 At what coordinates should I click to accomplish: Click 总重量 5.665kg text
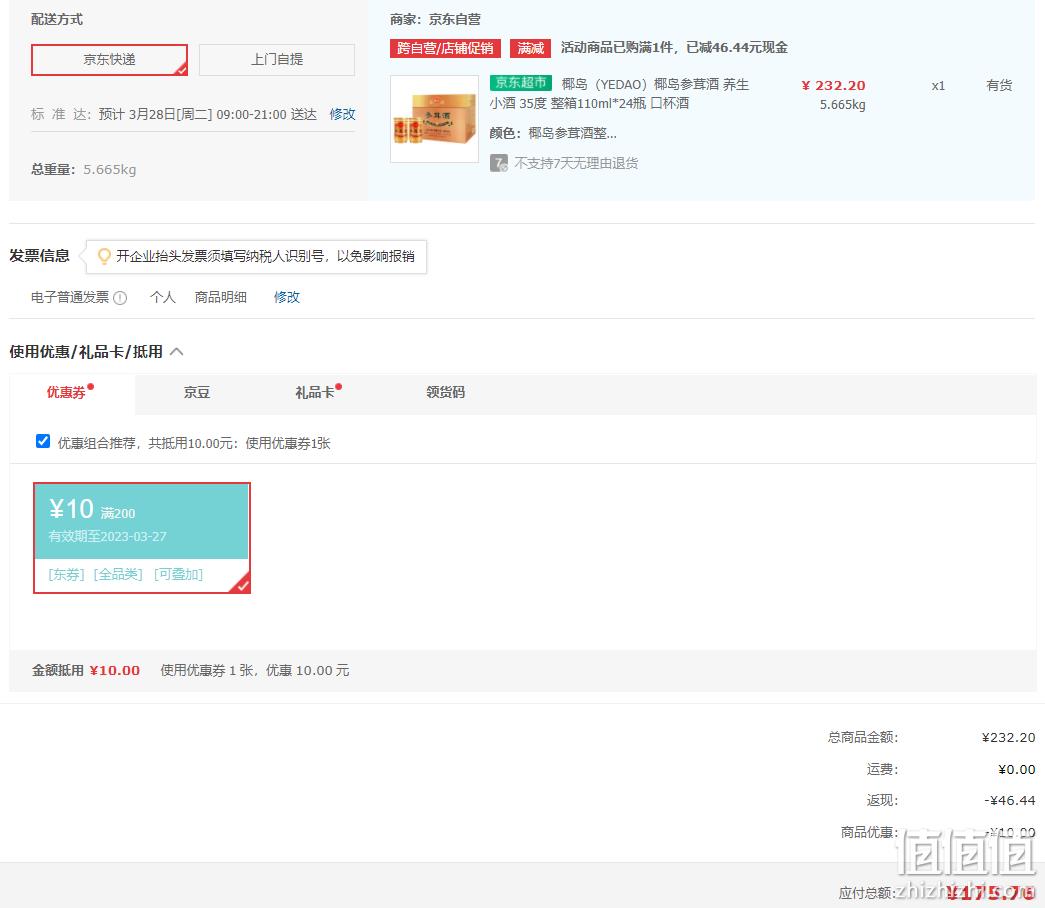tap(83, 169)
